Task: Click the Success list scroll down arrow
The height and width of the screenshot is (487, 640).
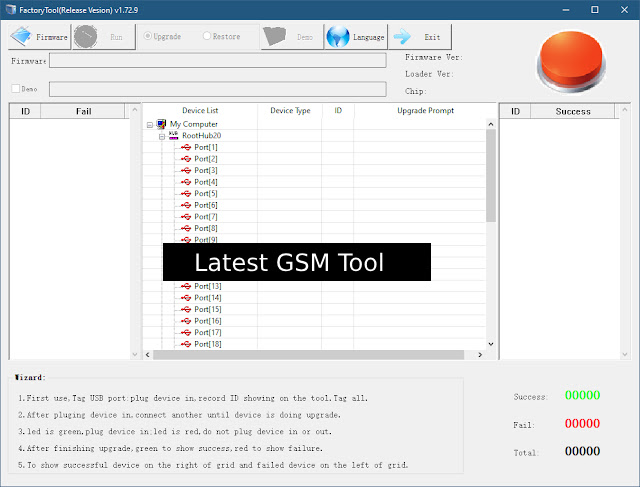Action: pos(624,354)
